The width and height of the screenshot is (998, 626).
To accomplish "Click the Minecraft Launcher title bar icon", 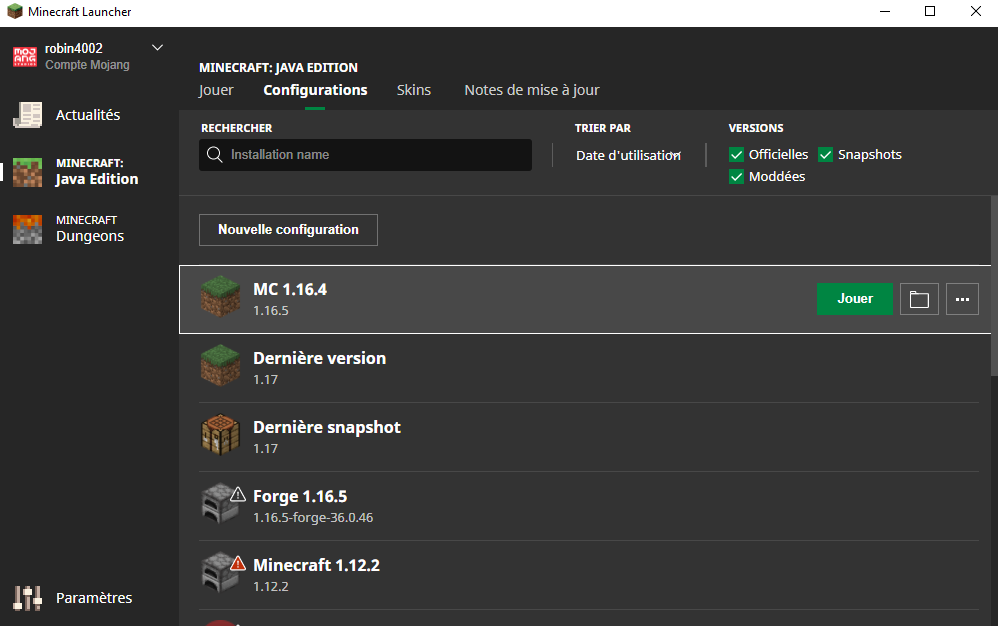I will pyautogui.click(x=15, y=11).
